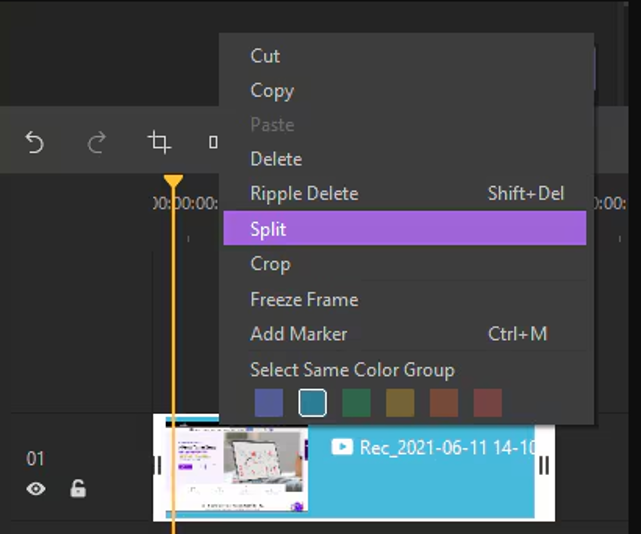Pick the green color swatch
The image size is (641, 535).
pos(356,403)
